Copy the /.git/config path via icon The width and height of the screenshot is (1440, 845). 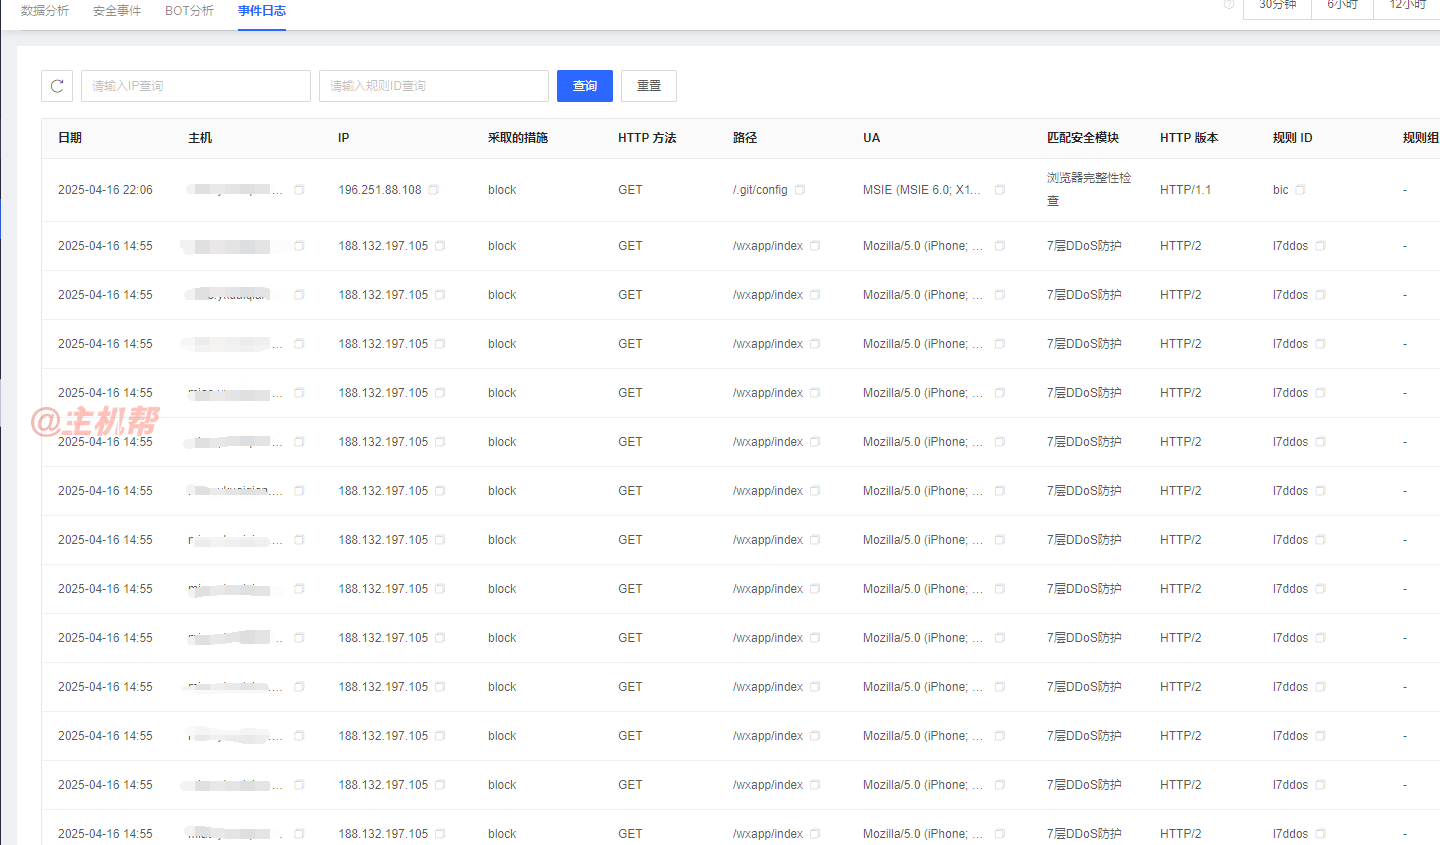[x=800, y=190]
